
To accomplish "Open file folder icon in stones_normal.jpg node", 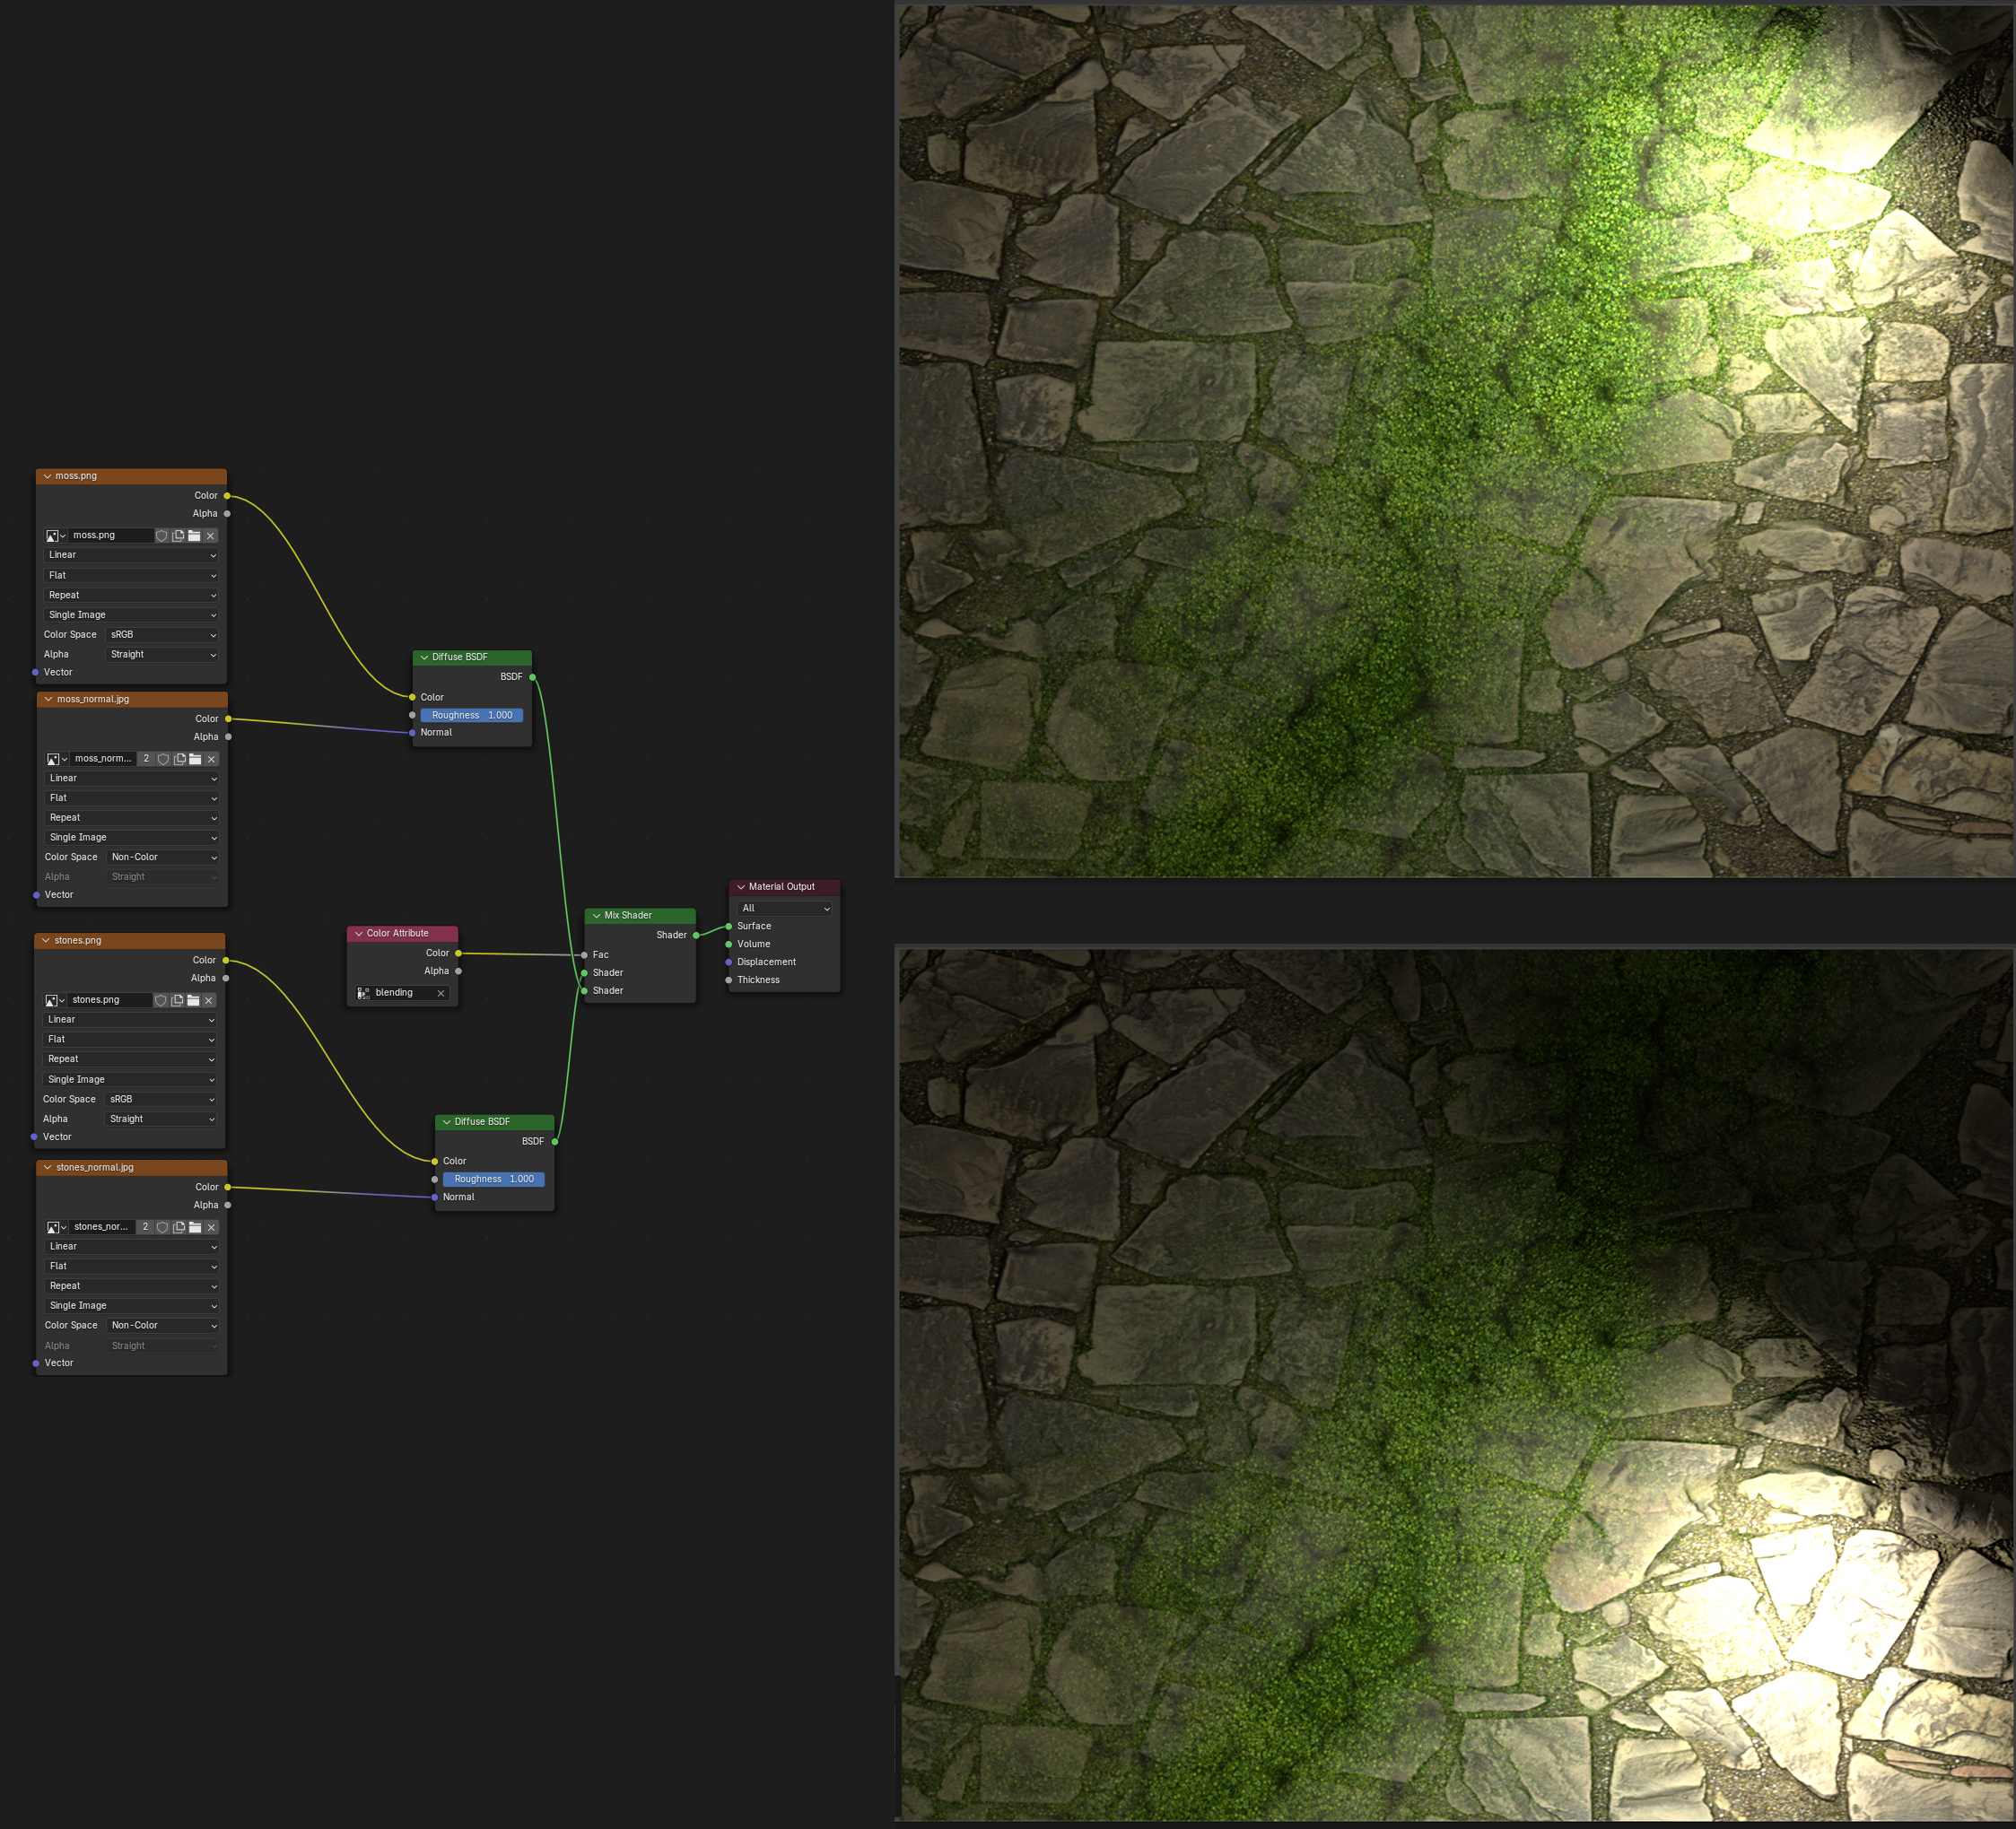I will tap(195, 1227).
